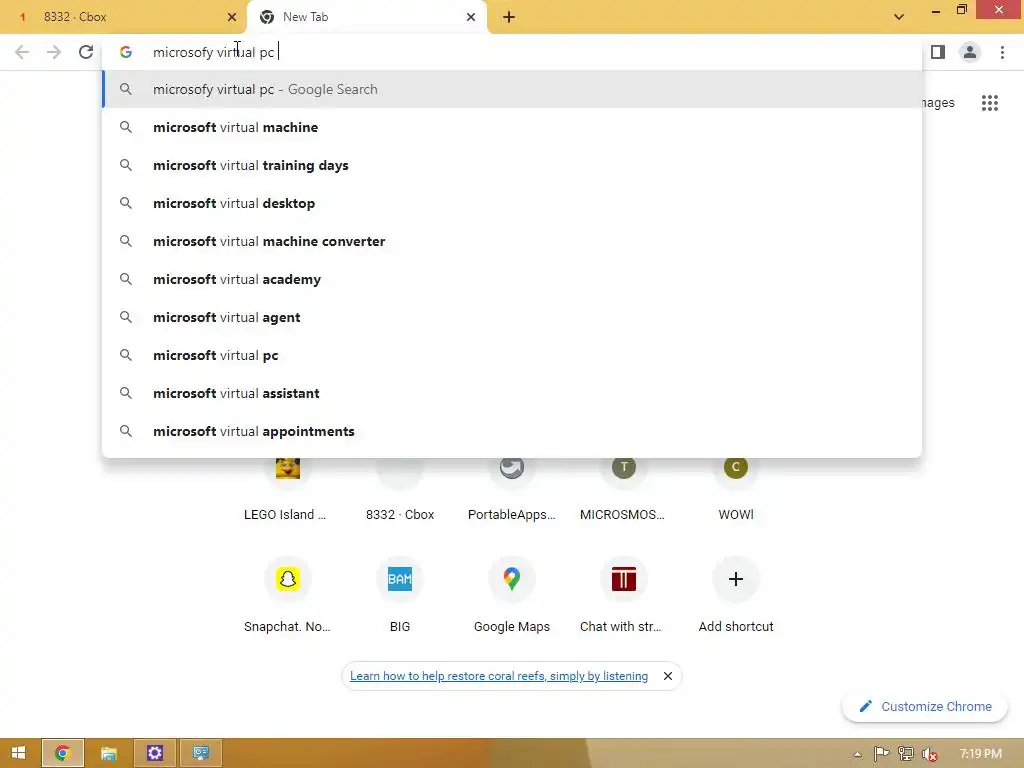
Task: Choose 'microsoft virtual agent' suggestion
Action: pyautogui.click(x=513, y=317)
